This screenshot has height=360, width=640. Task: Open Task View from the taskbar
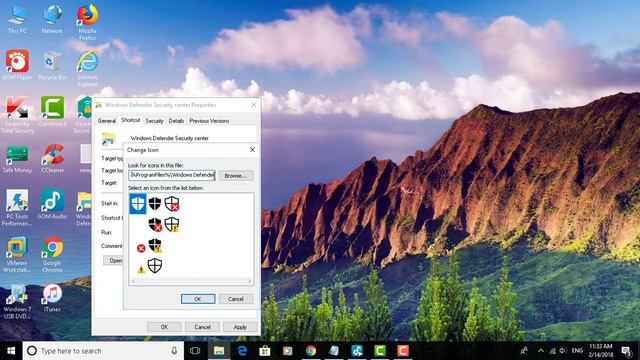point(195,351)
